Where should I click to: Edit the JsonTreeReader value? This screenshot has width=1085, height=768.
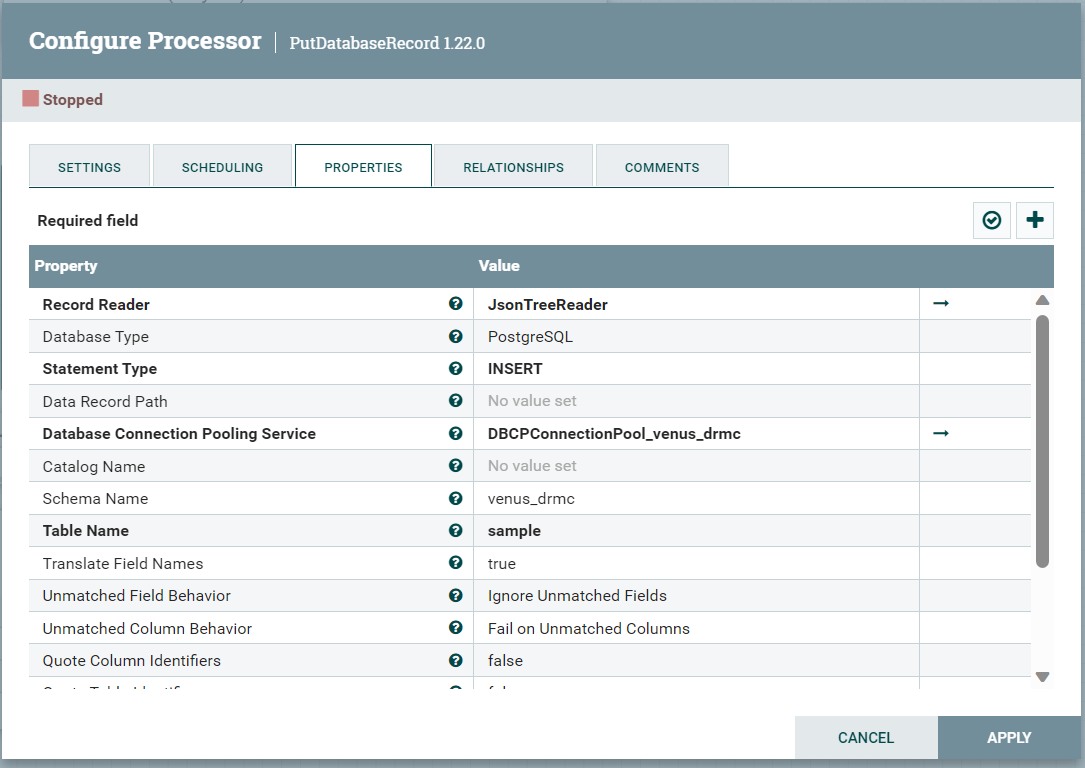pos(696,304)
